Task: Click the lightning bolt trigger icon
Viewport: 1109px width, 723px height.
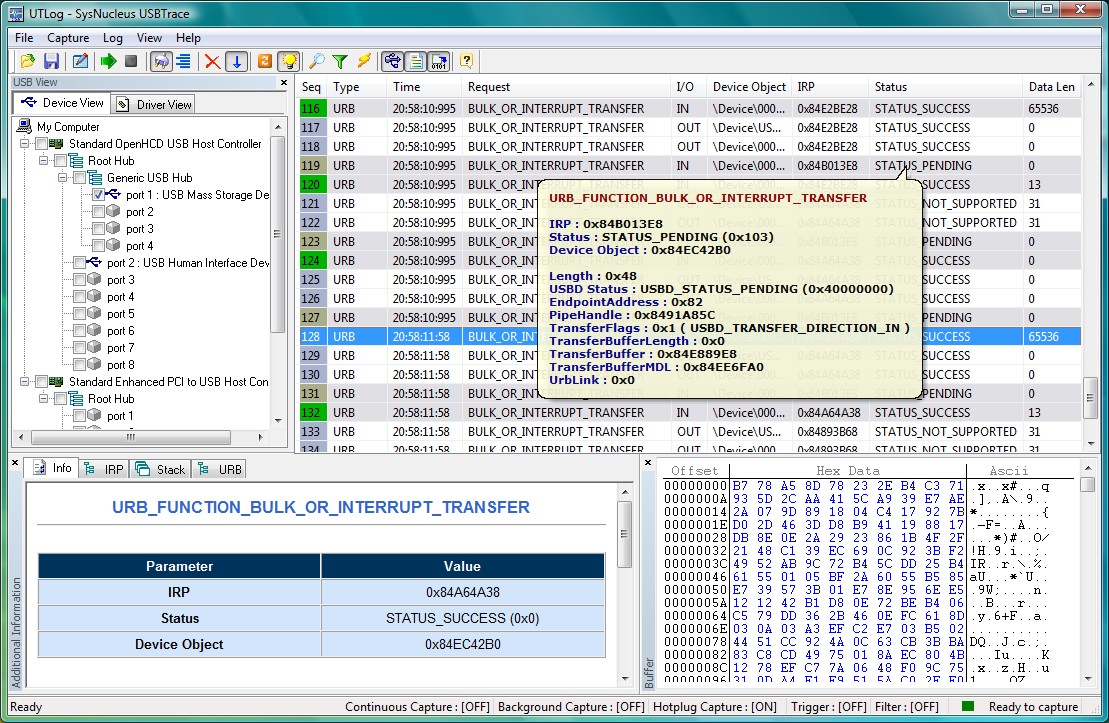Action: 364,62
